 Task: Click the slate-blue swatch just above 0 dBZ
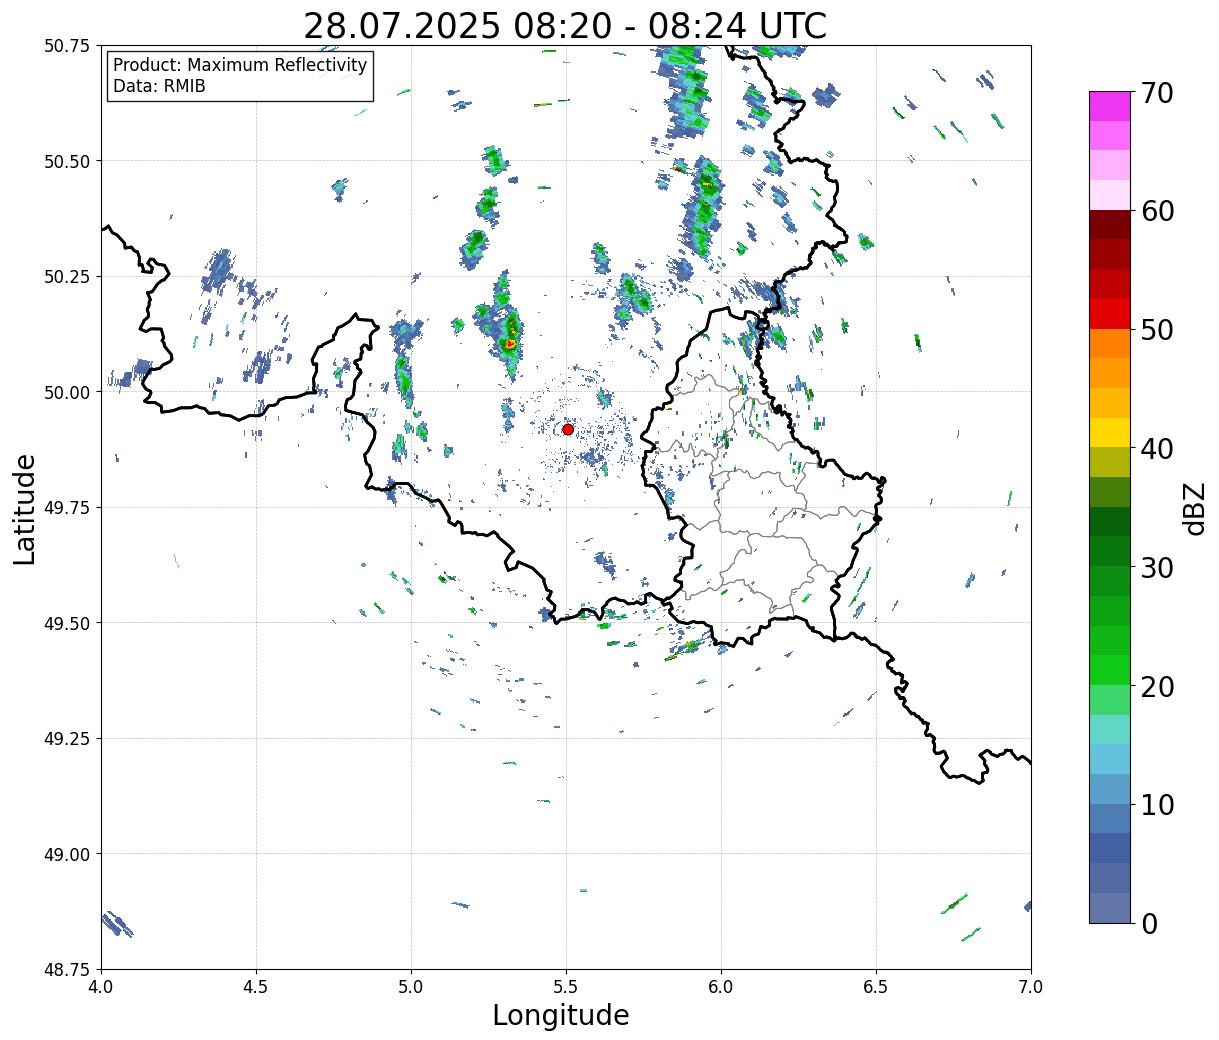(1110, 907)
